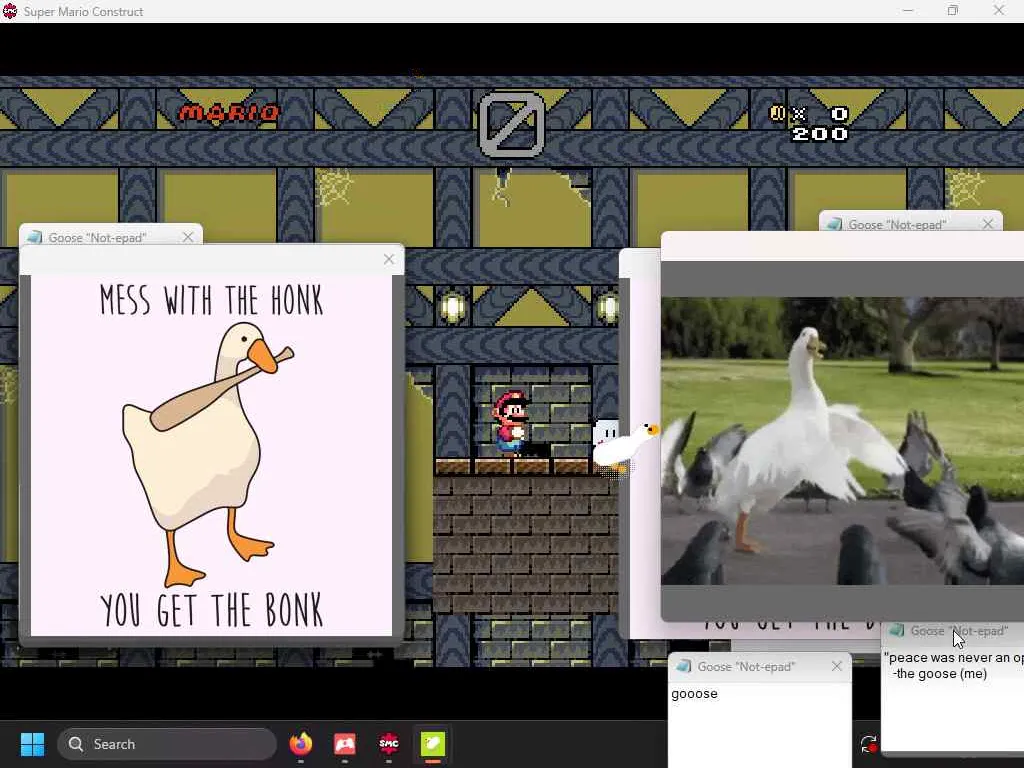Open Firefox from the taskbar
Viewport: 1024px width, 768px height.
click(x=300, y=744)
